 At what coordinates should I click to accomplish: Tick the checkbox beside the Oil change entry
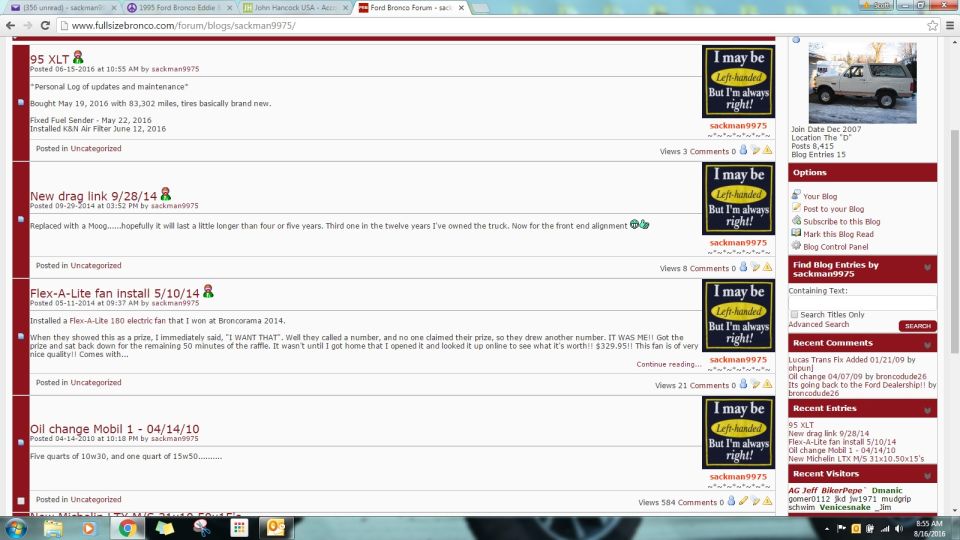pos(21,501)
